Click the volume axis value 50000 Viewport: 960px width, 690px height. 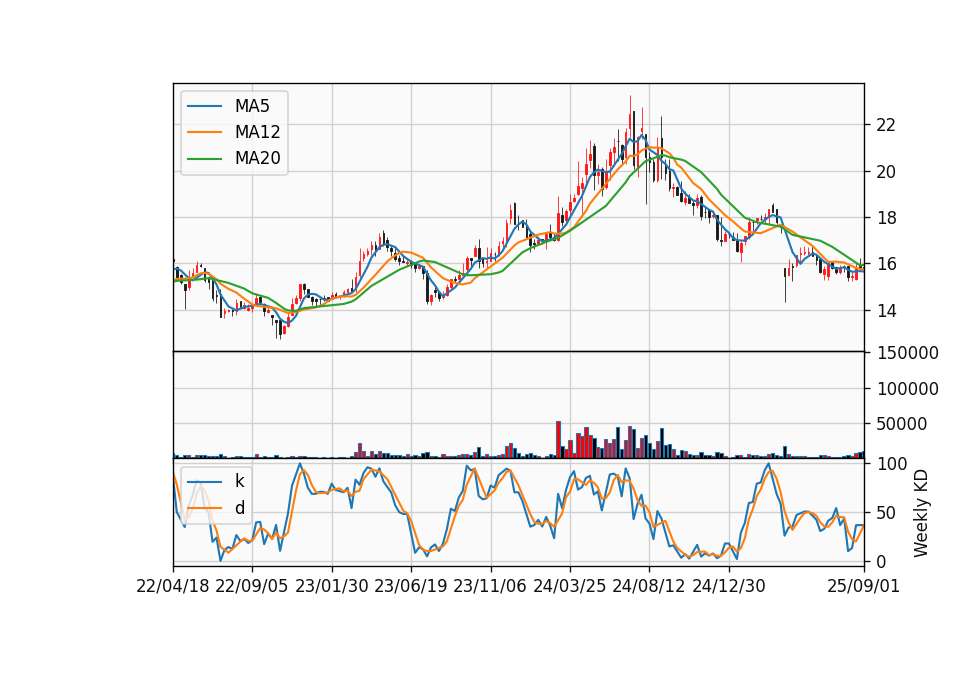[x=902, y=424]
